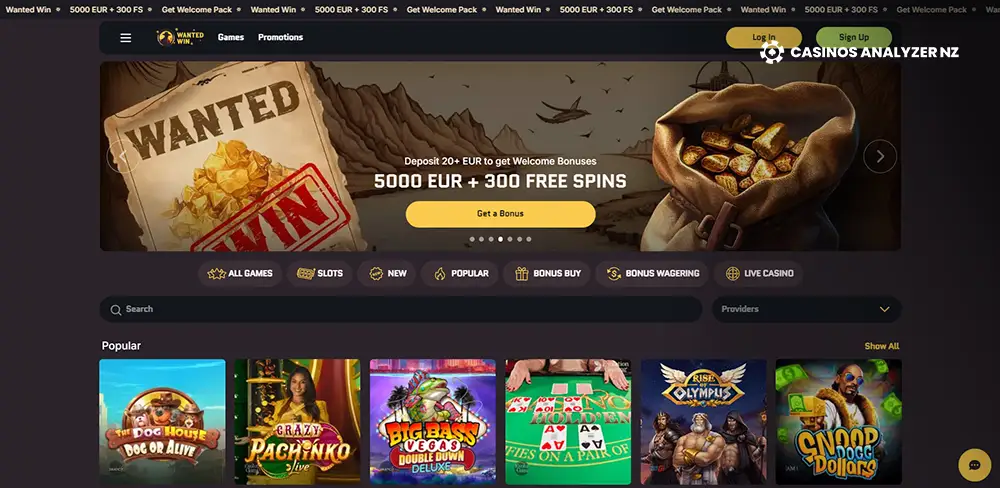Go to previous banner slide arrow
The width and height of the screenshot is (1000, 488).
pos(122,156)
